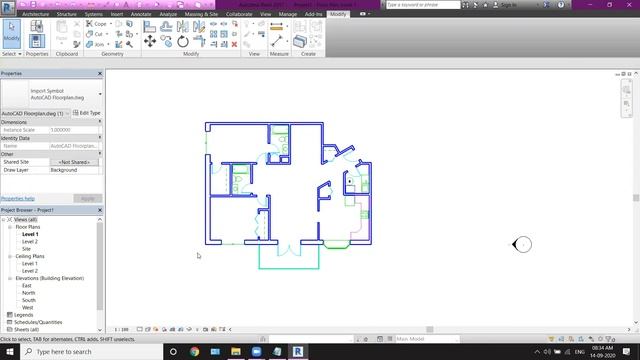Screen dimensions: 640x360
Task: Click the Match Type Properties icon in Clipboard
Action: [77, 44]
